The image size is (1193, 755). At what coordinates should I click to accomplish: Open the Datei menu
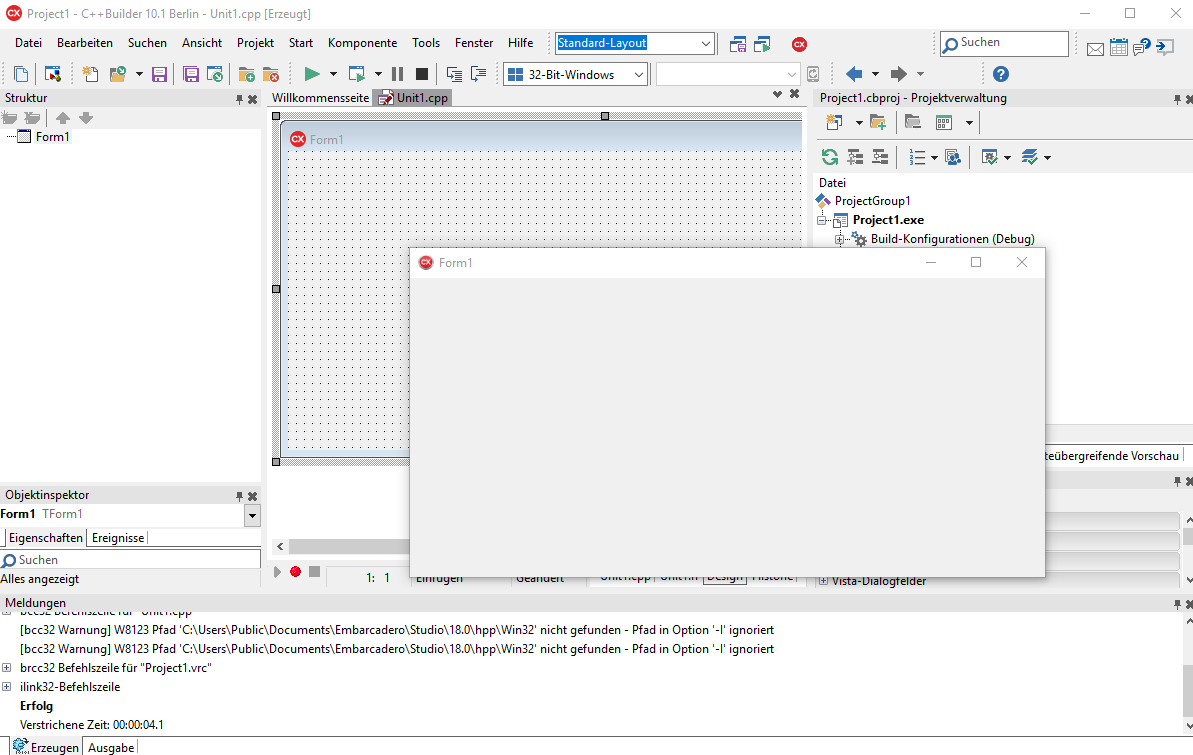(28, 43)
